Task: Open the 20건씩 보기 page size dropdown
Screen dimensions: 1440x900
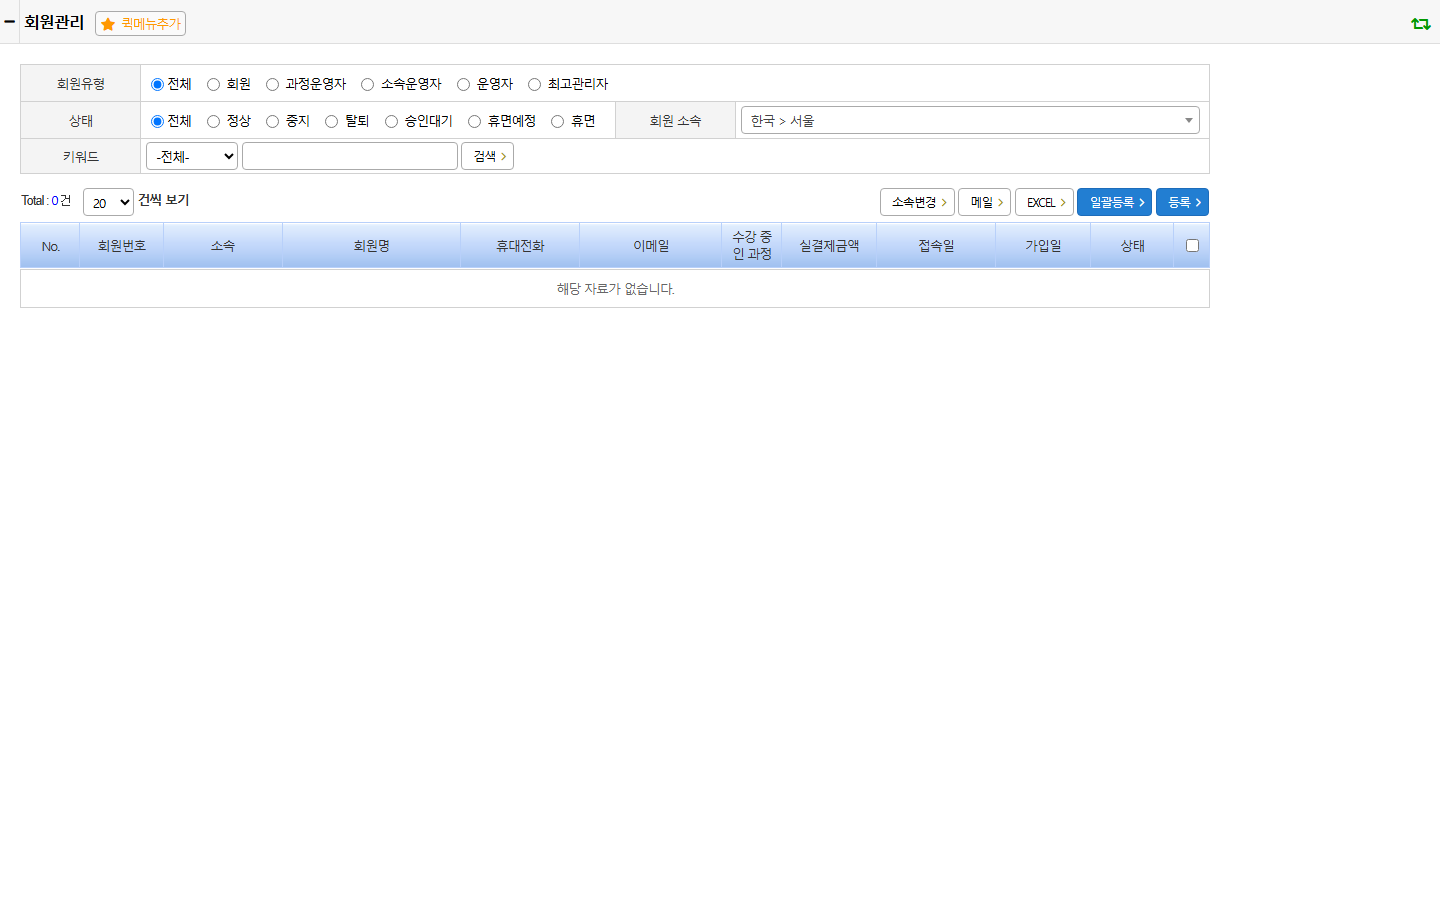Action: [108, 202]
